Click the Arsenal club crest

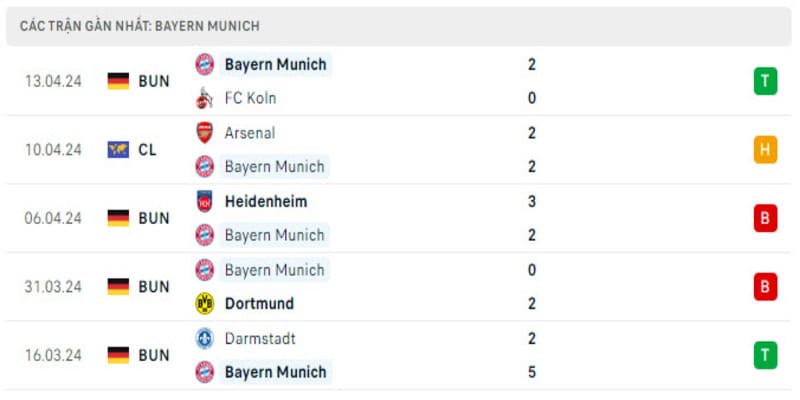pos(204,132)
